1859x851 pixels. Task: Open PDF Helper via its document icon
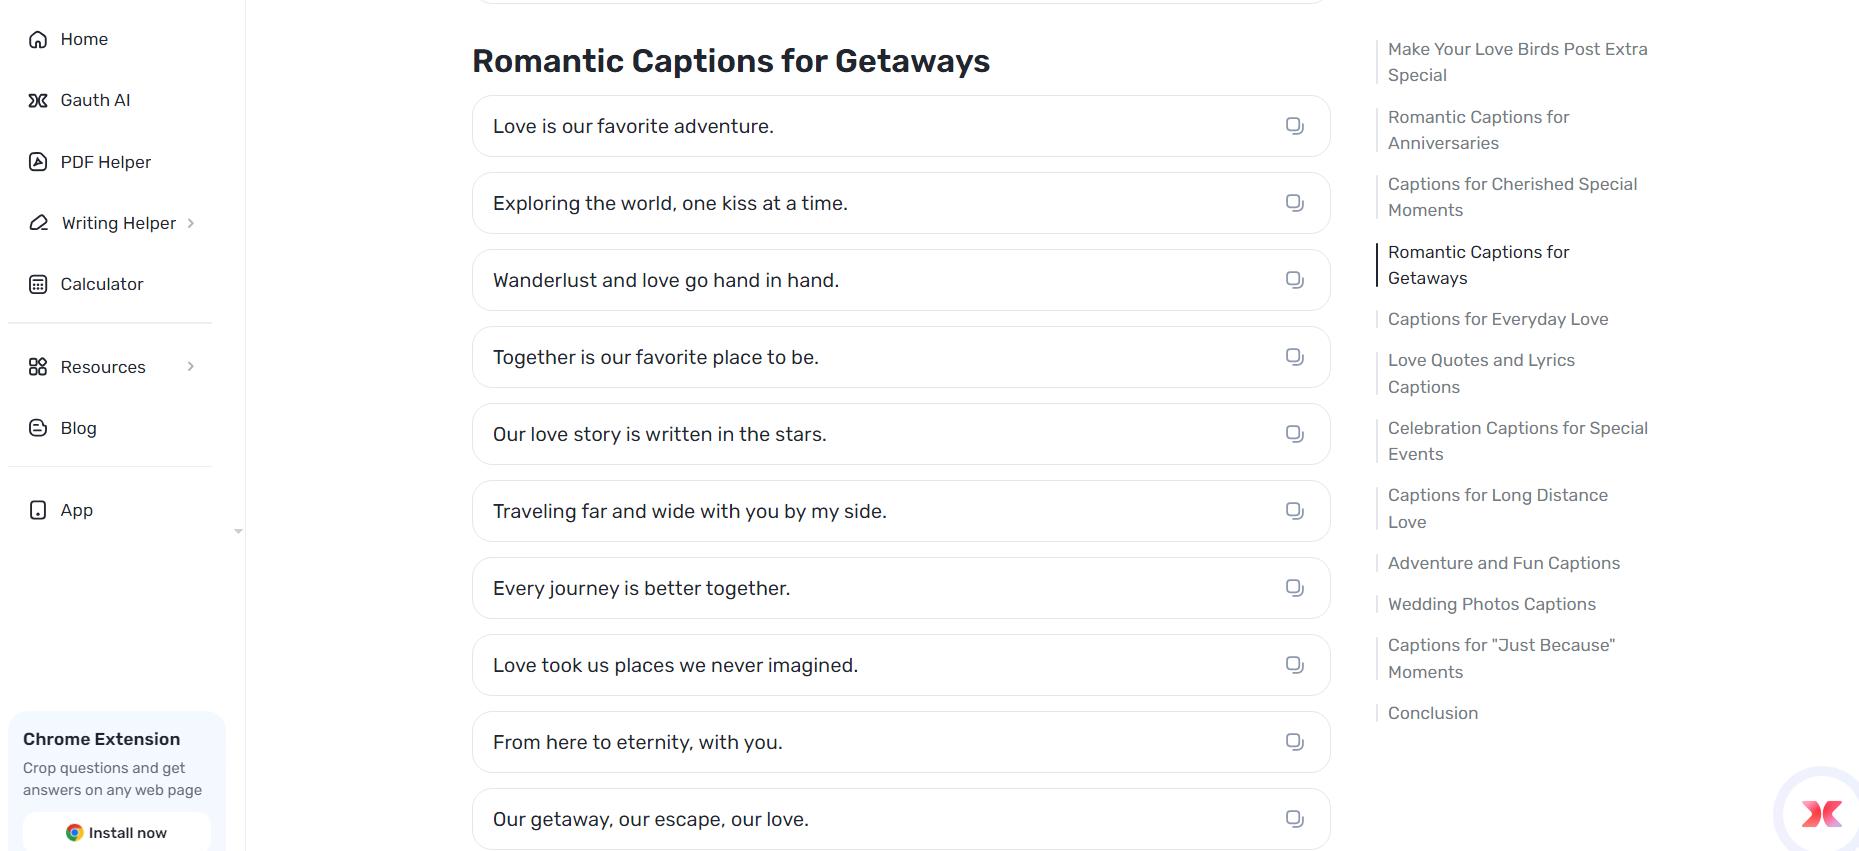(38, 161)
